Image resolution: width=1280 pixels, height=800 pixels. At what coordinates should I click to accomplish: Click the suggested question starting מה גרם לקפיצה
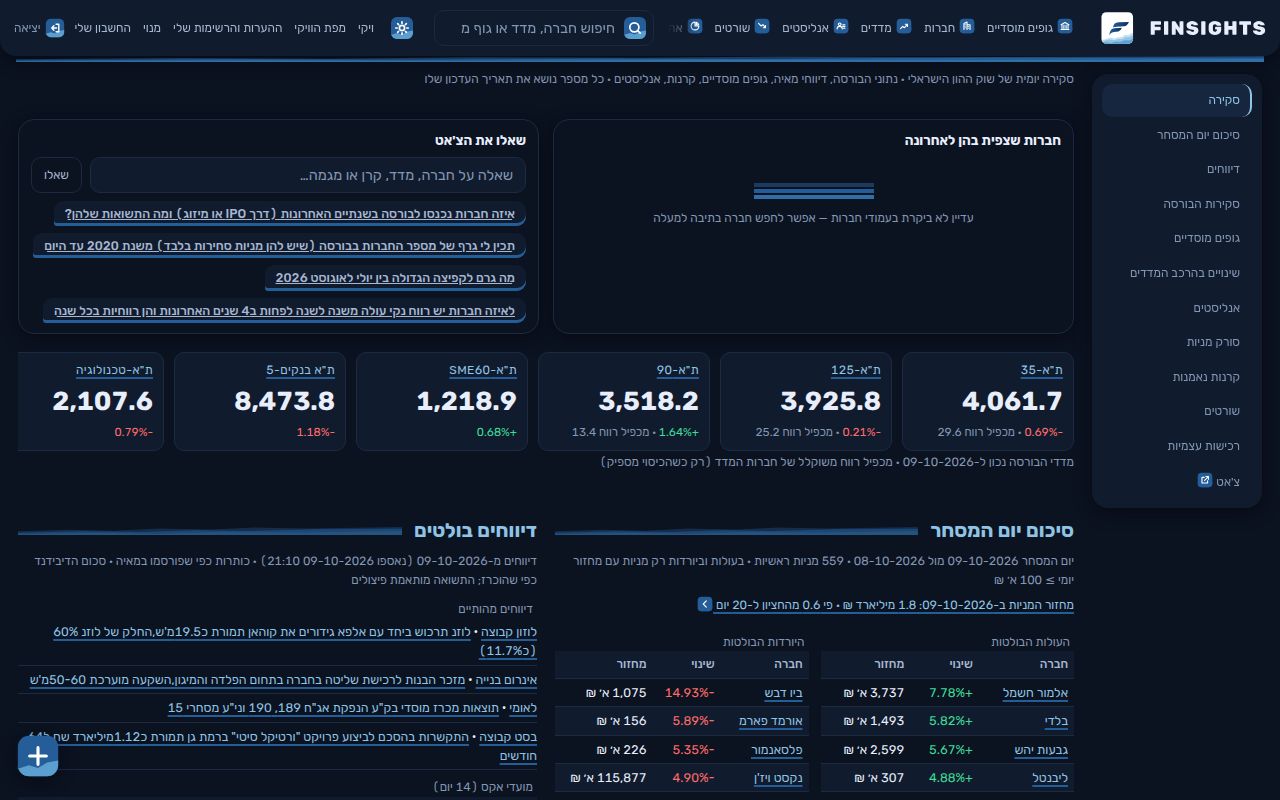[x=395, y=278]
